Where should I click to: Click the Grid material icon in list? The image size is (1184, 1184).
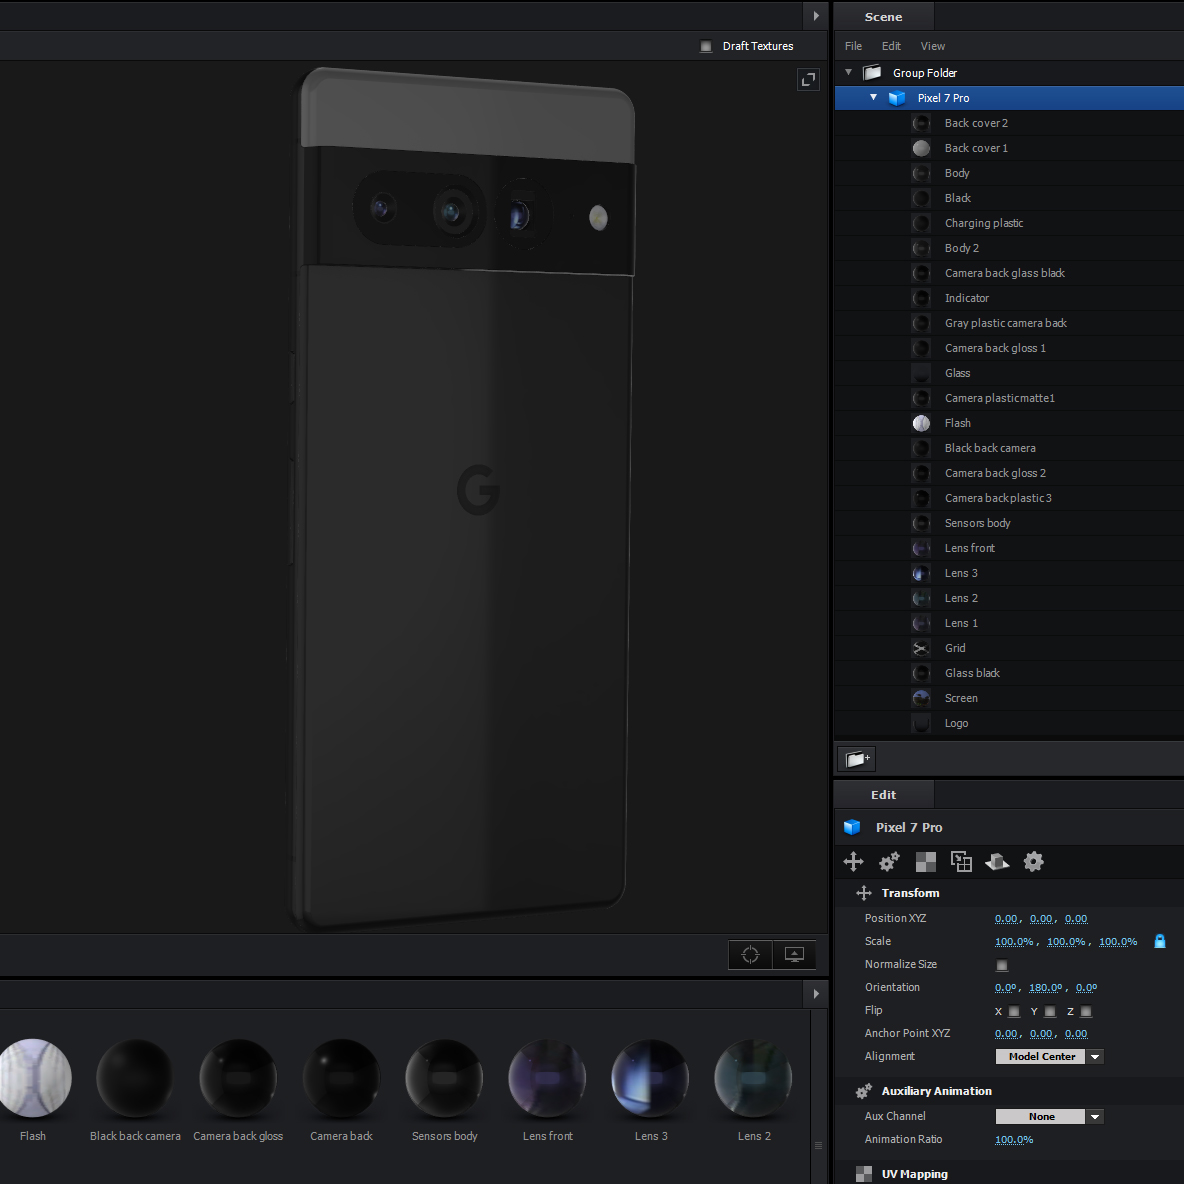(921, 649)
